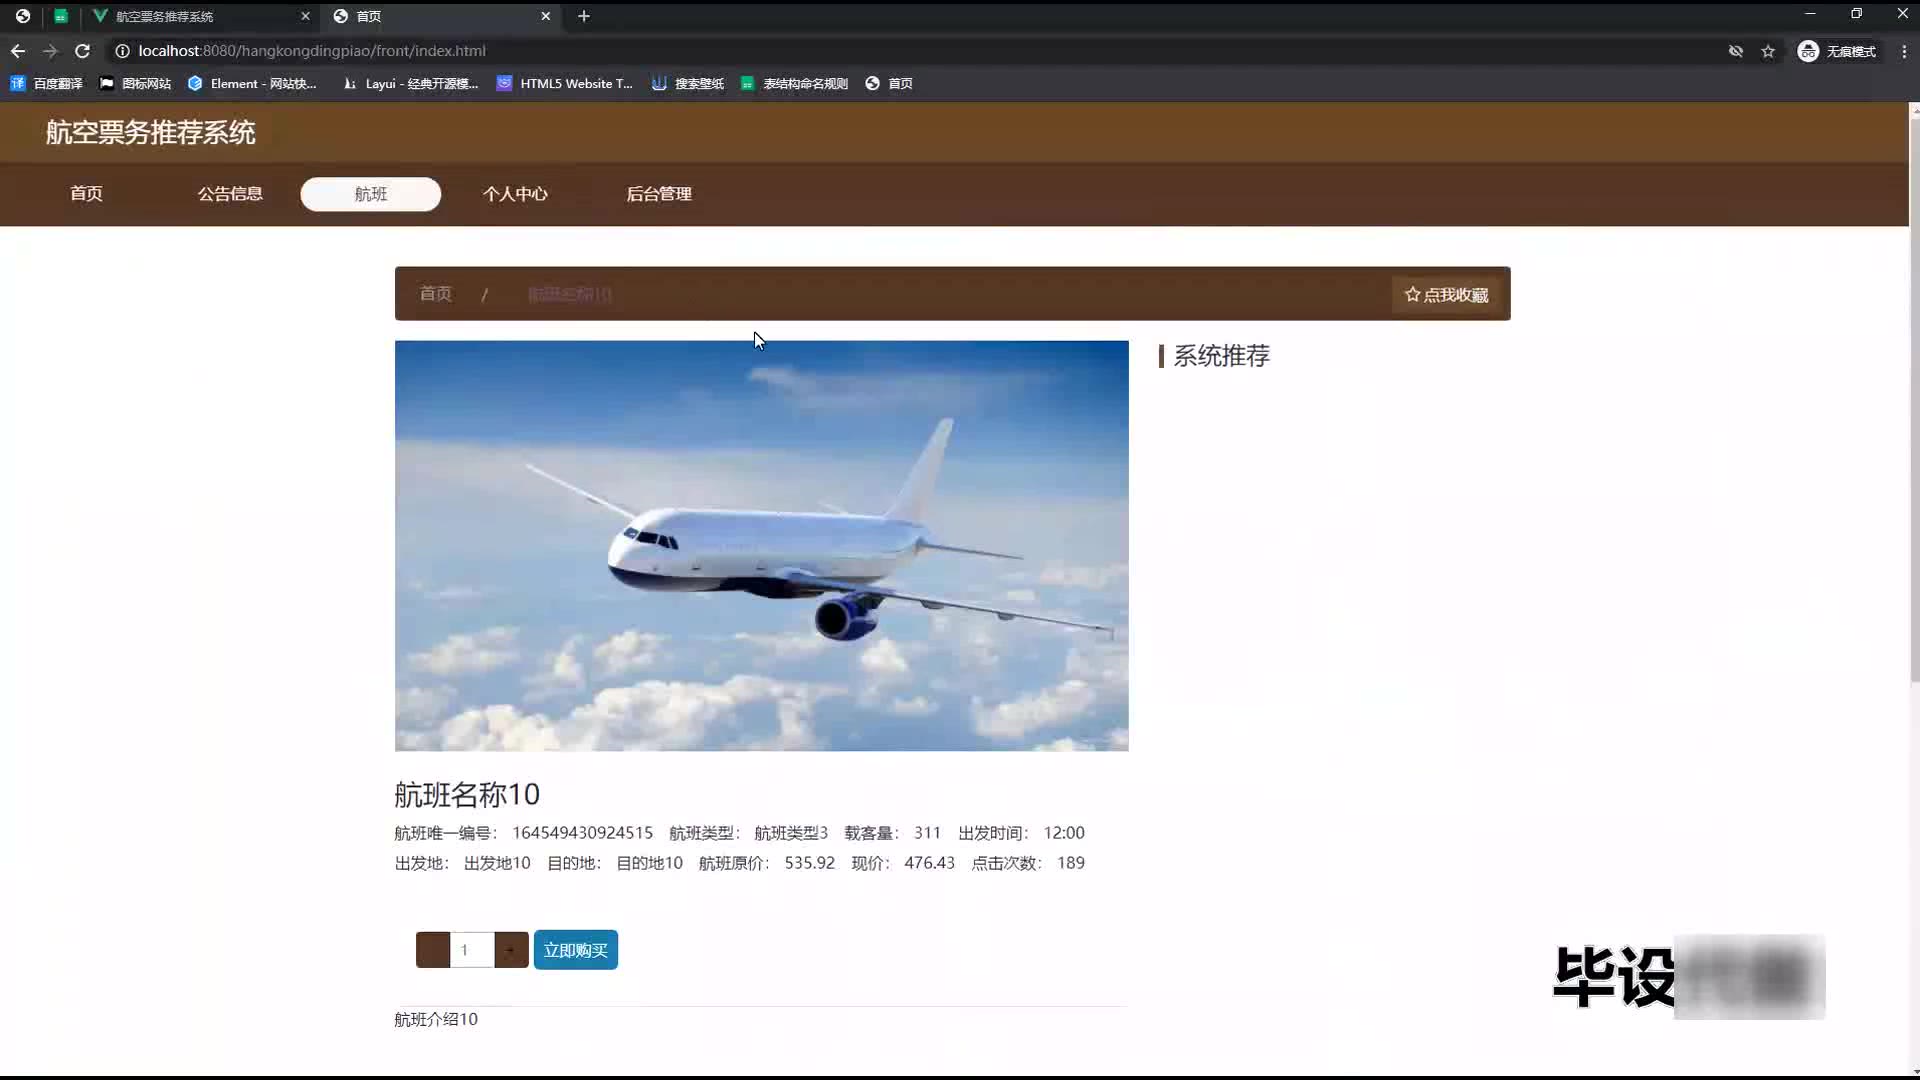Switch to the 航空票务推荐系统 browser tab

point(200,16)
